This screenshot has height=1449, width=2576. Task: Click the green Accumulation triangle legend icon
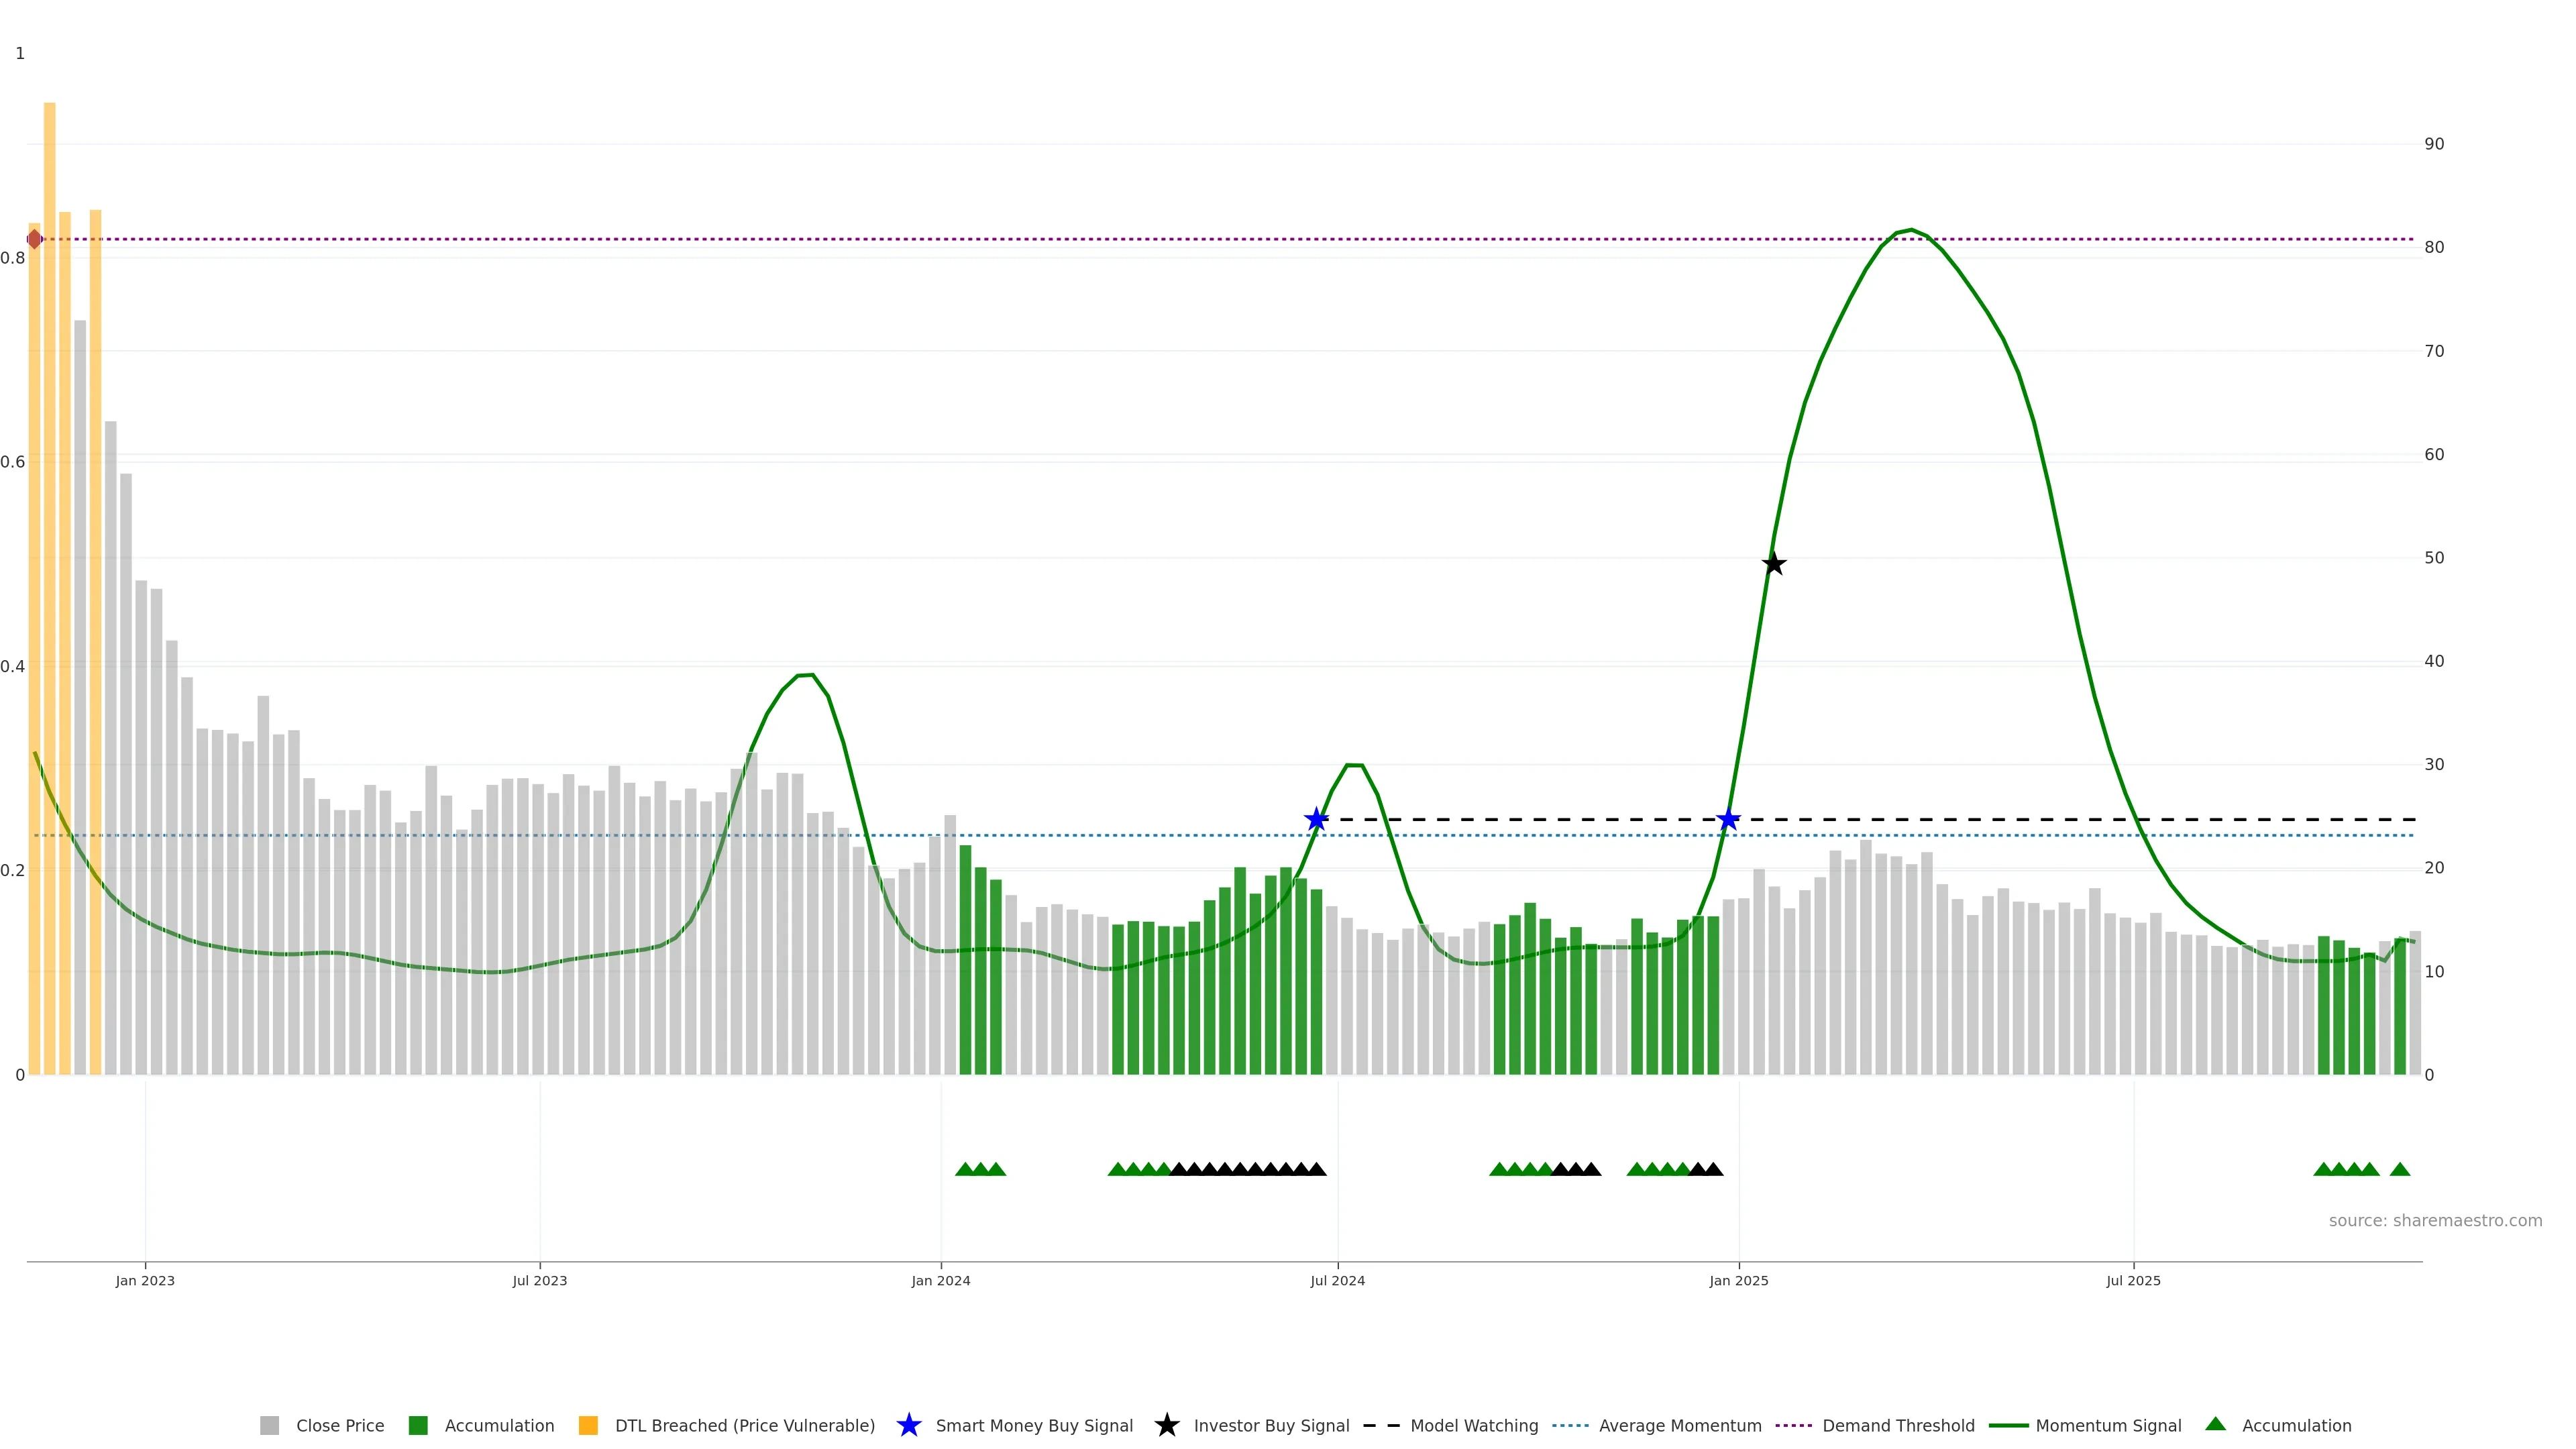coord(2215,1424)
